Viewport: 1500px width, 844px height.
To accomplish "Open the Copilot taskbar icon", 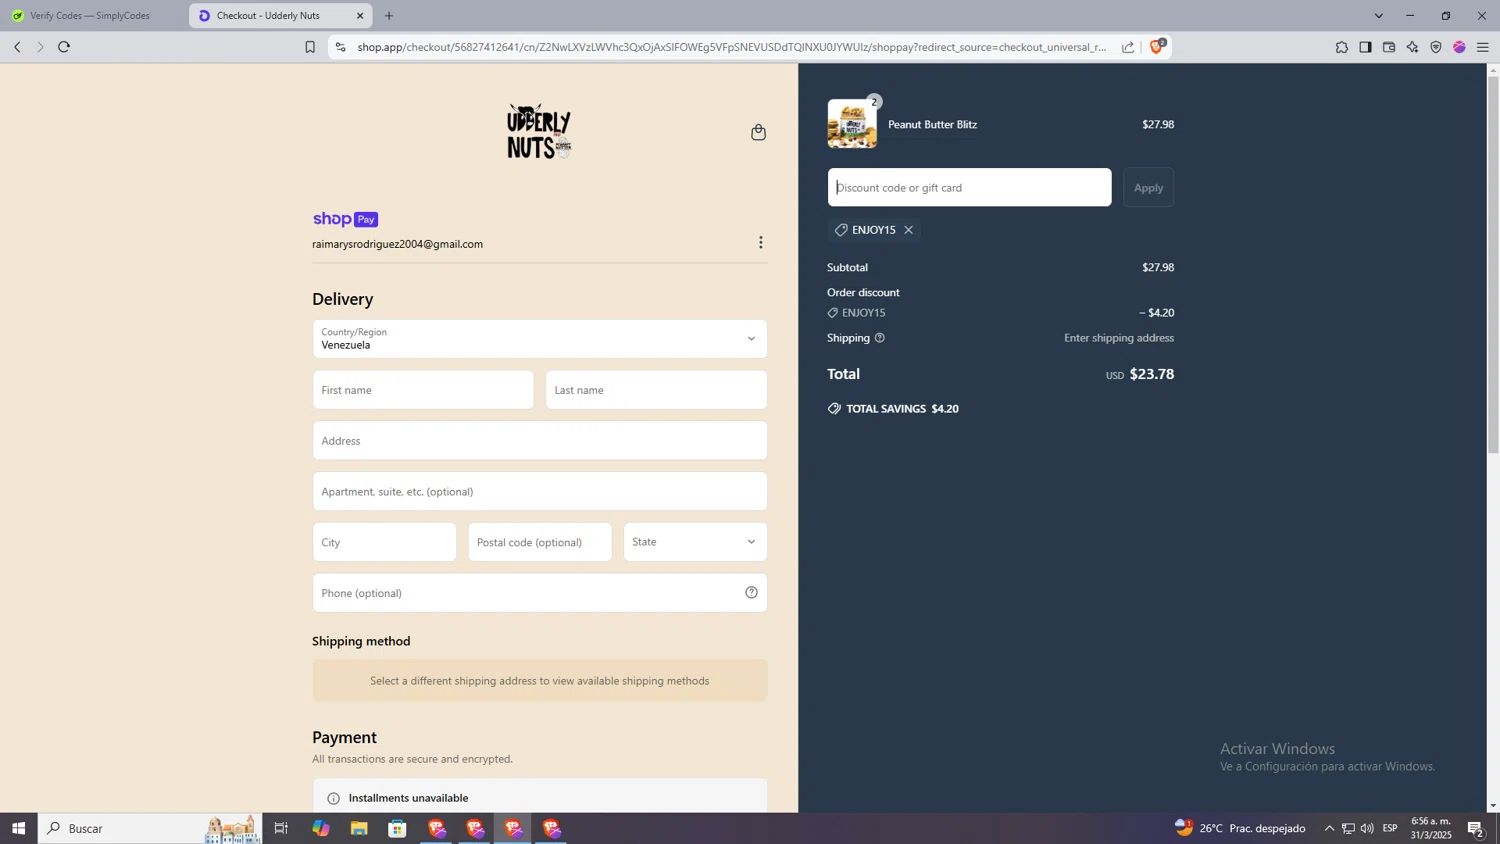I will point(320,828).
